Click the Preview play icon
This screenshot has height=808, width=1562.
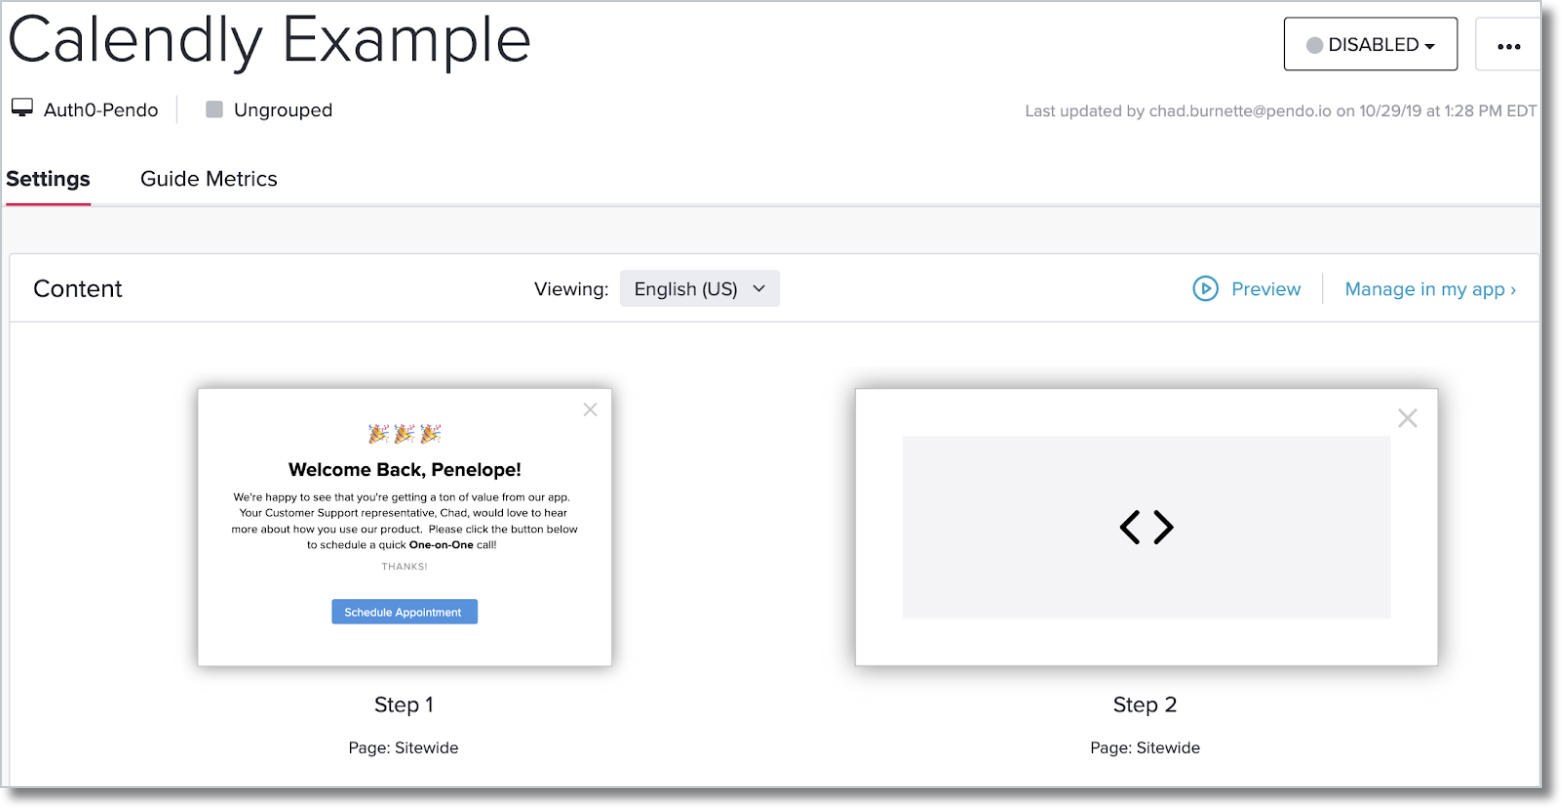click(x=1206, y=288)
